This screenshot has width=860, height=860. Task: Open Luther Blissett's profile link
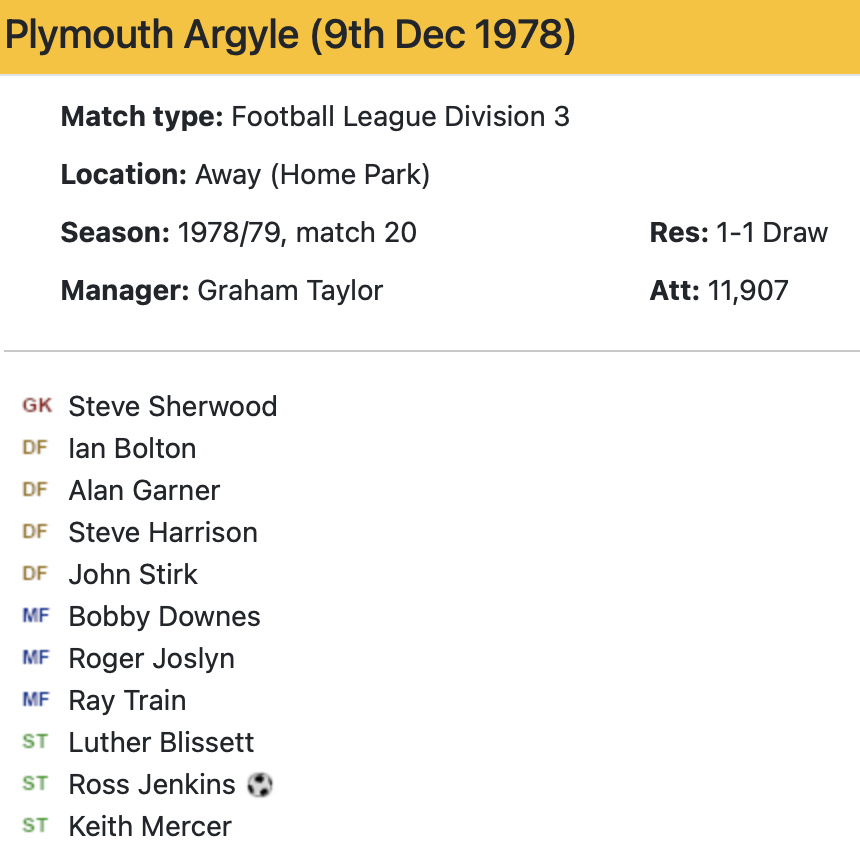tap(161, 743)
